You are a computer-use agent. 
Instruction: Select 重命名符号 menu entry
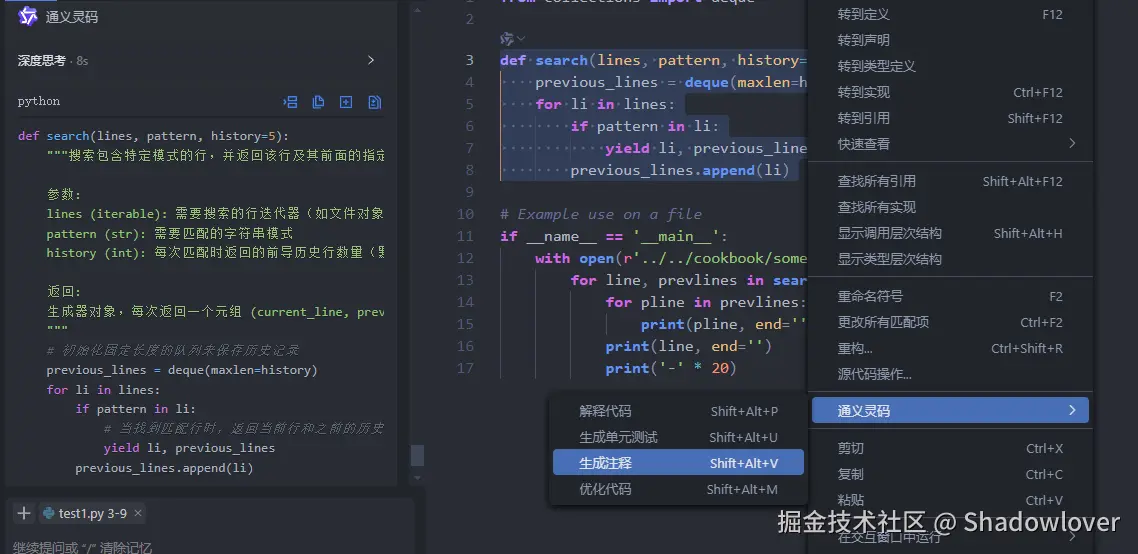coord(949,296)
